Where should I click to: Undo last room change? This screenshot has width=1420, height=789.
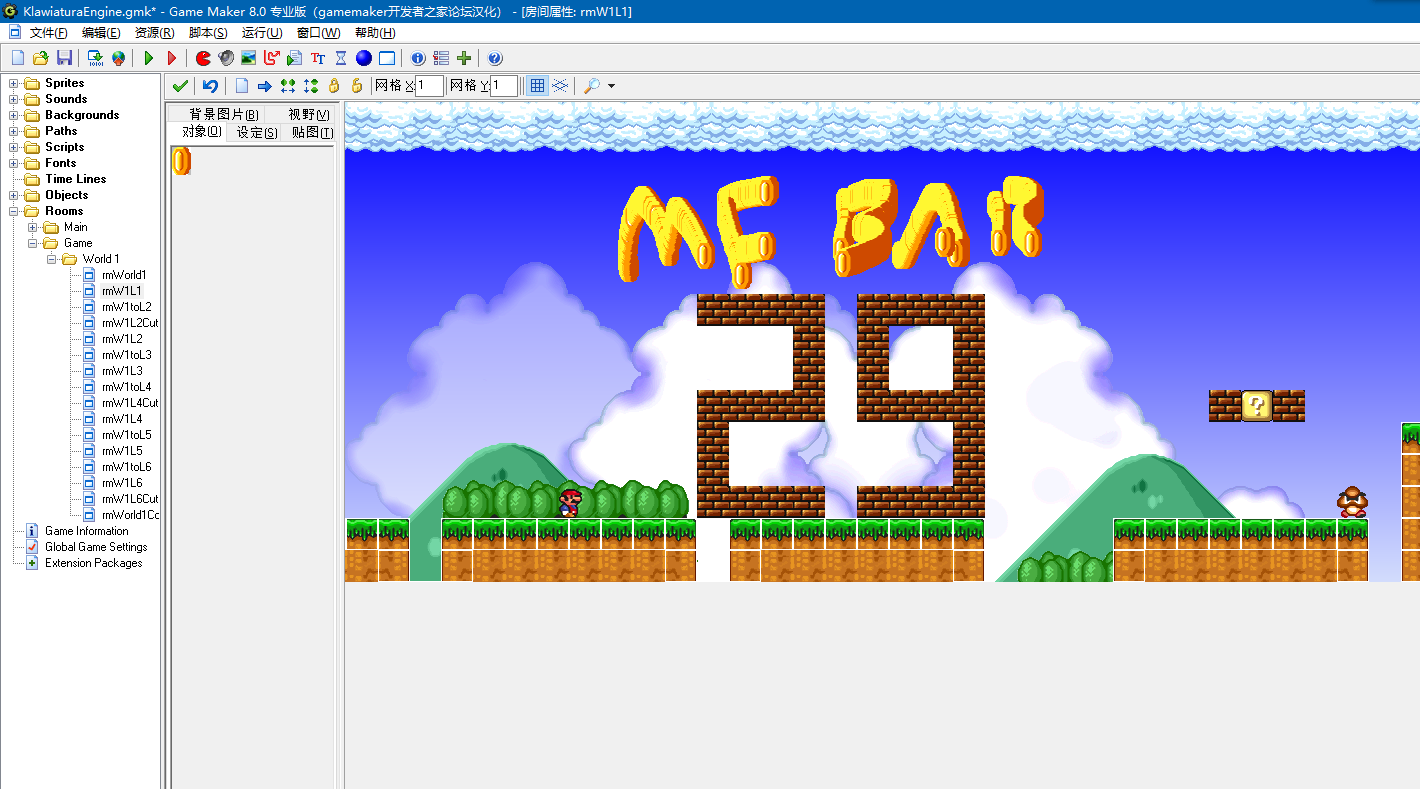210,86
